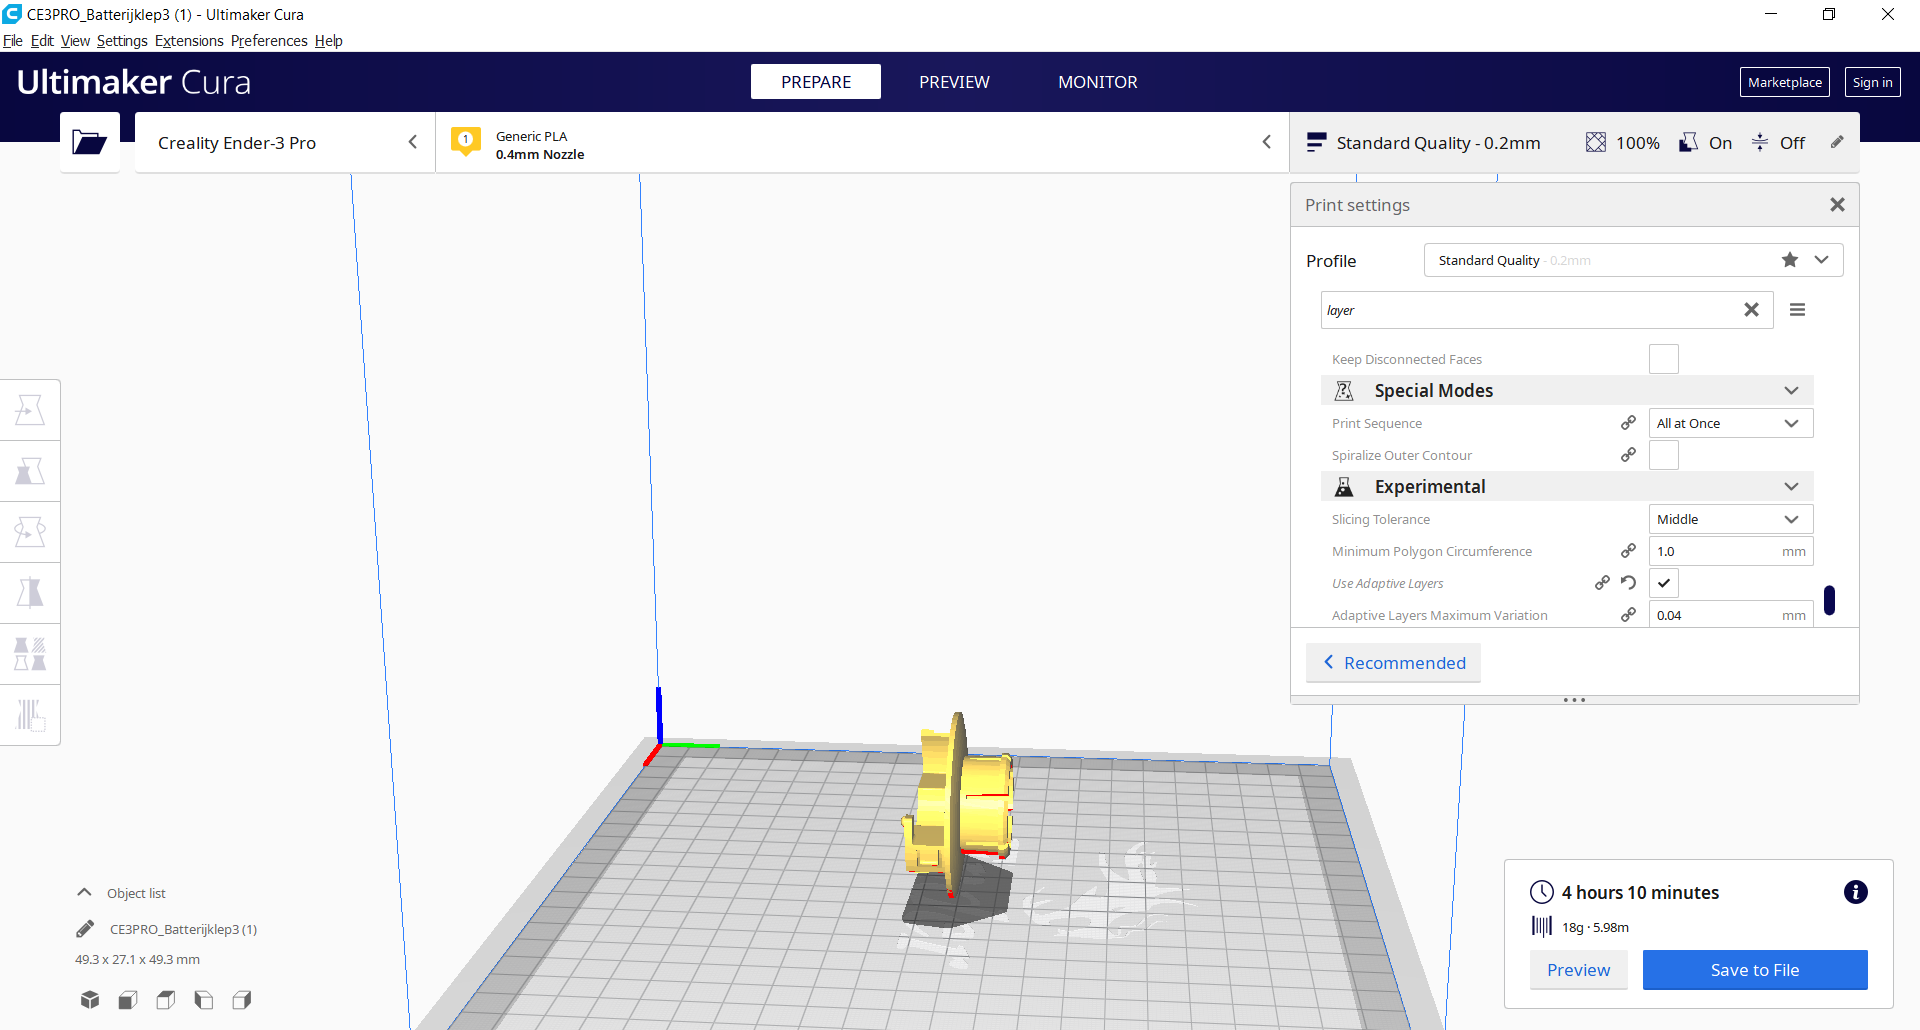Click pencil icon to edit print settings
This screenshot has width=1920, height=1030.
(x=1837, y=142)
